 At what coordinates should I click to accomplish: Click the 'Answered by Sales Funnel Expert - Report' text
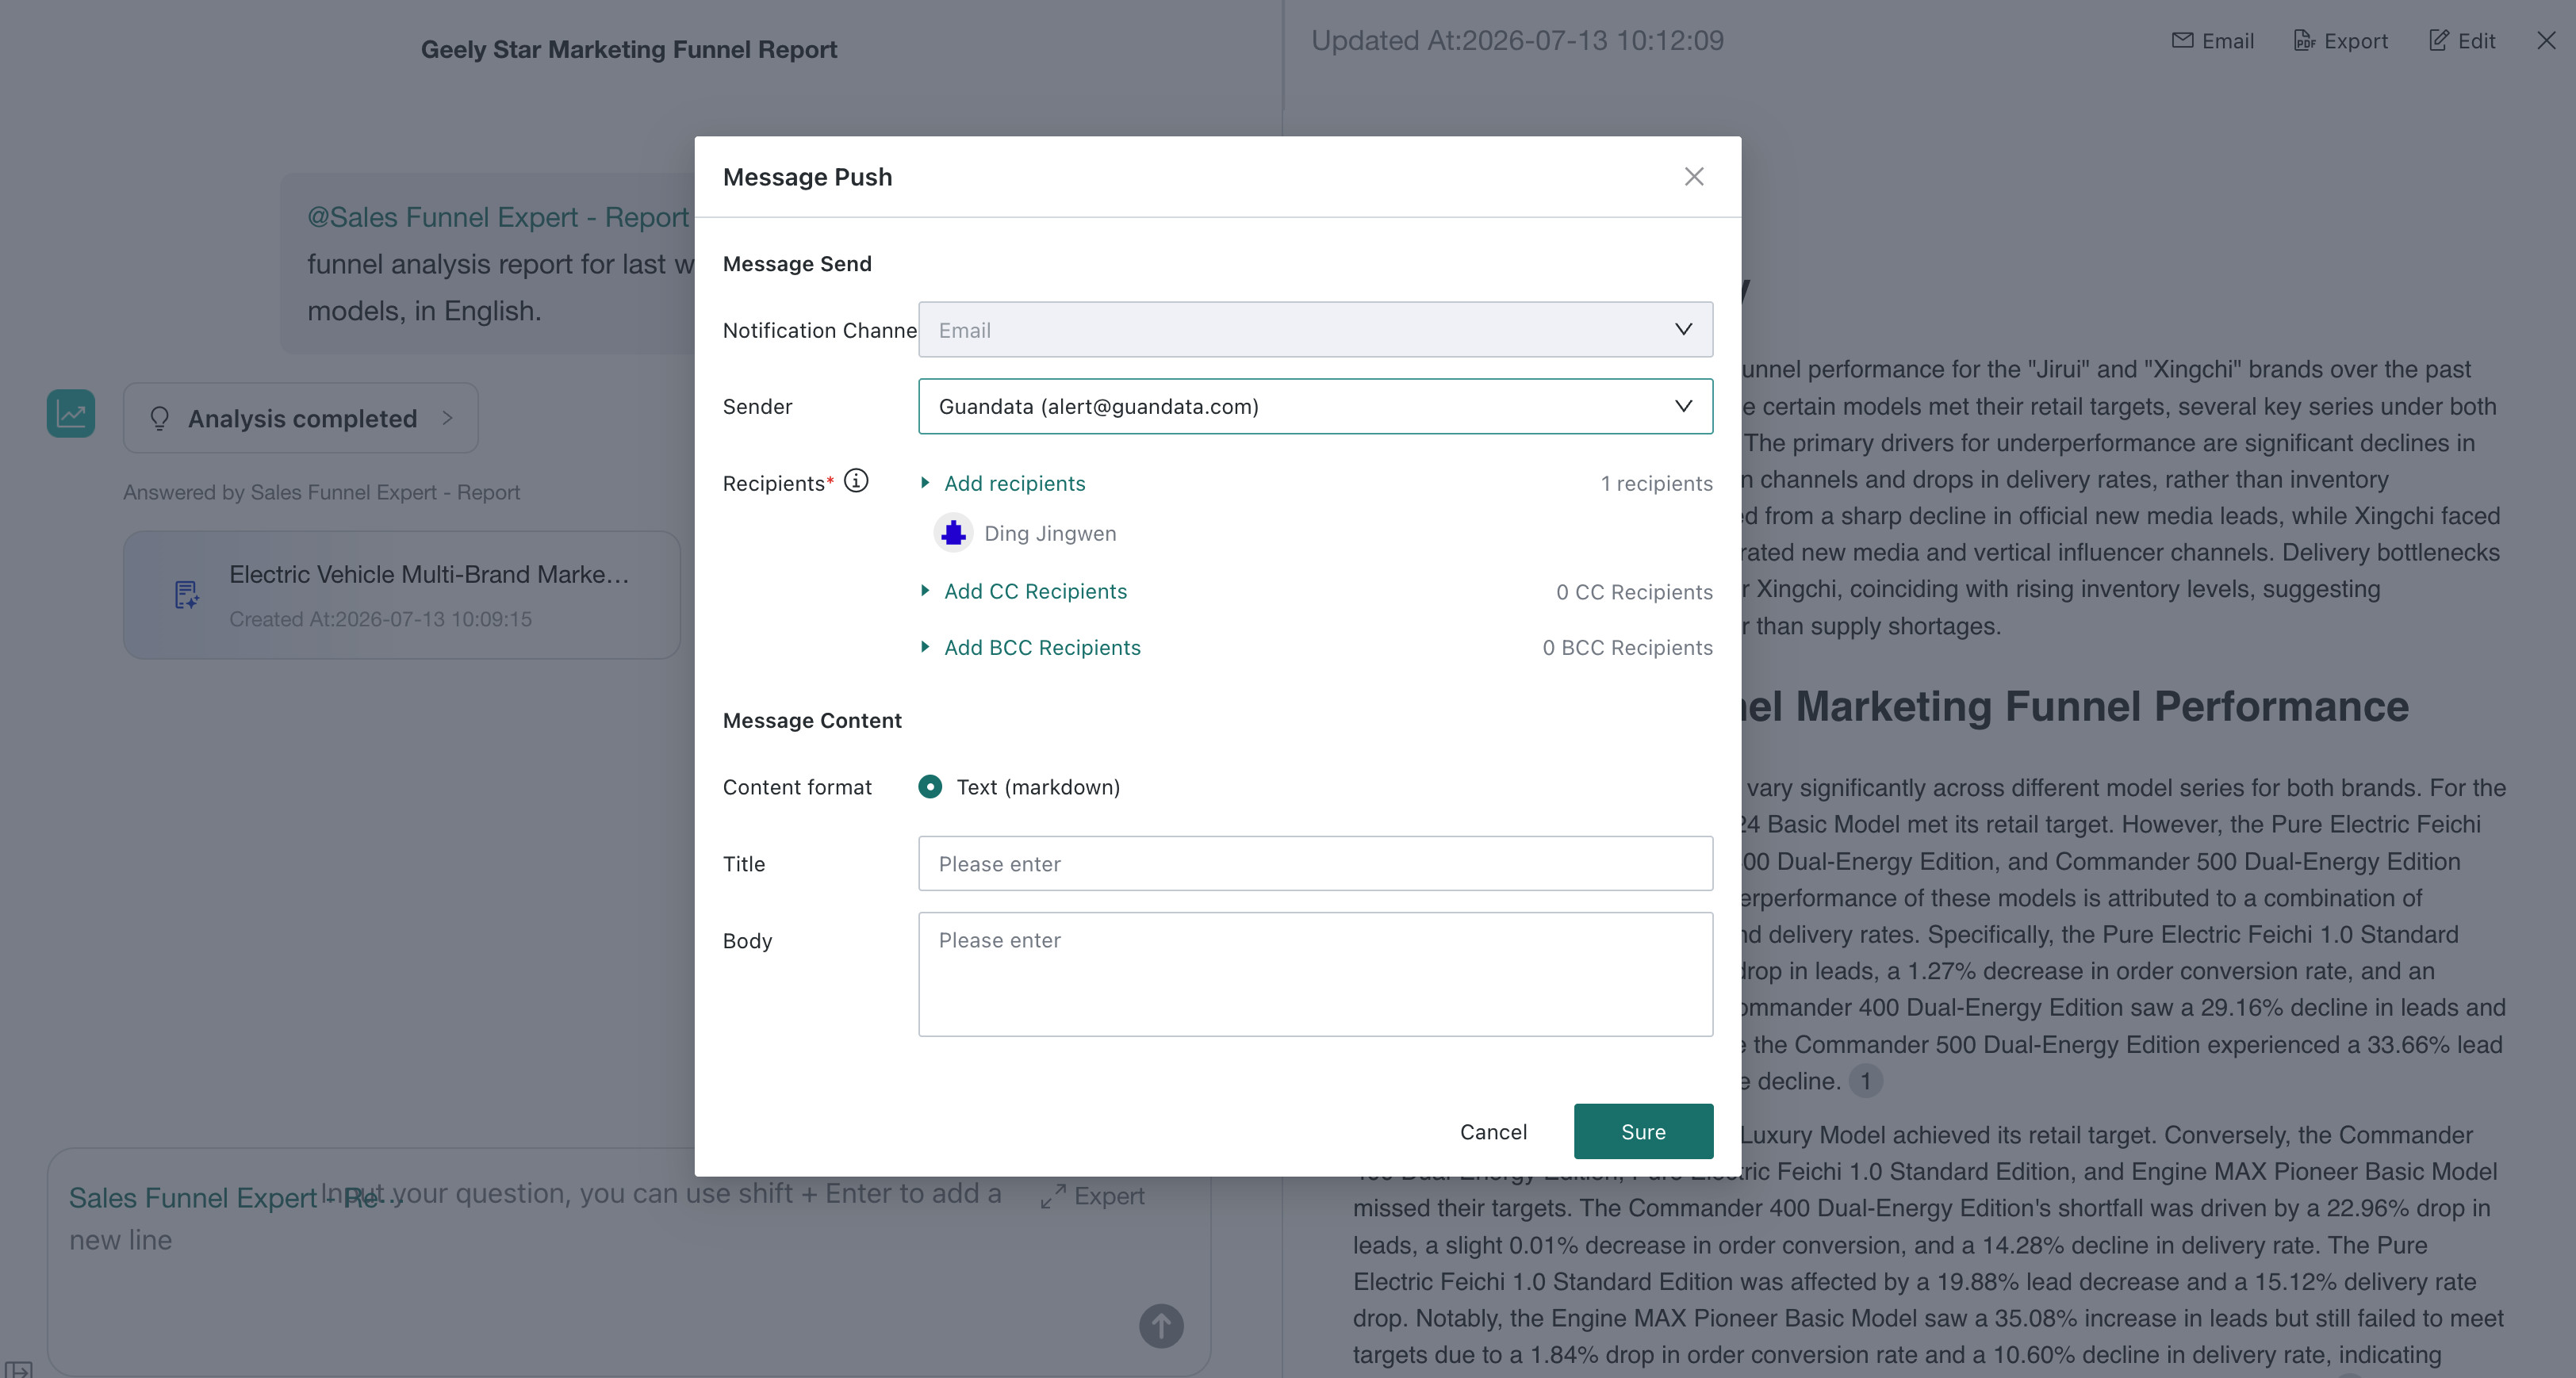pyautogui.click(x=321, y=492)
